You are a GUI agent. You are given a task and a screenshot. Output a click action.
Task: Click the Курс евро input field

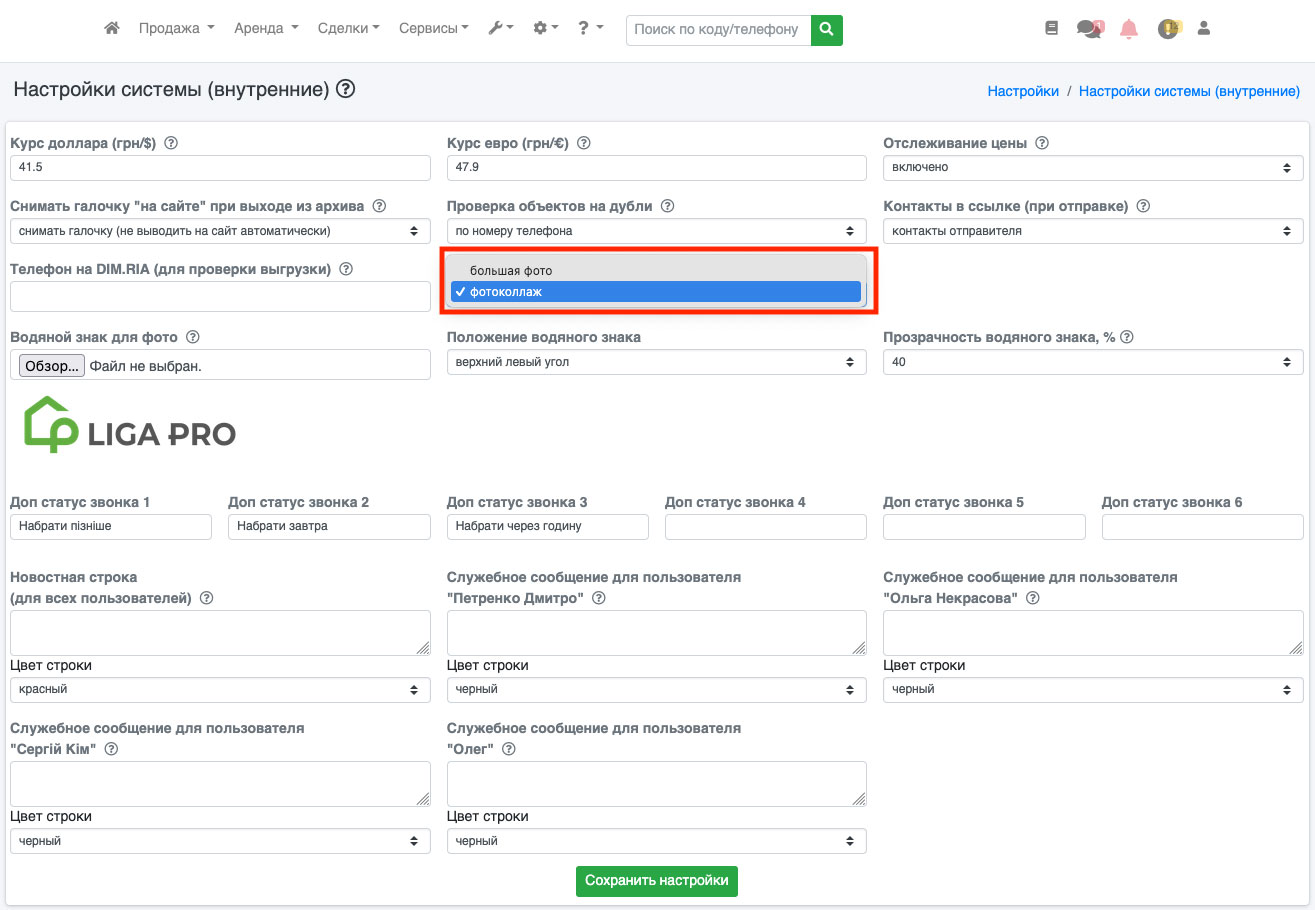(656, 168)
